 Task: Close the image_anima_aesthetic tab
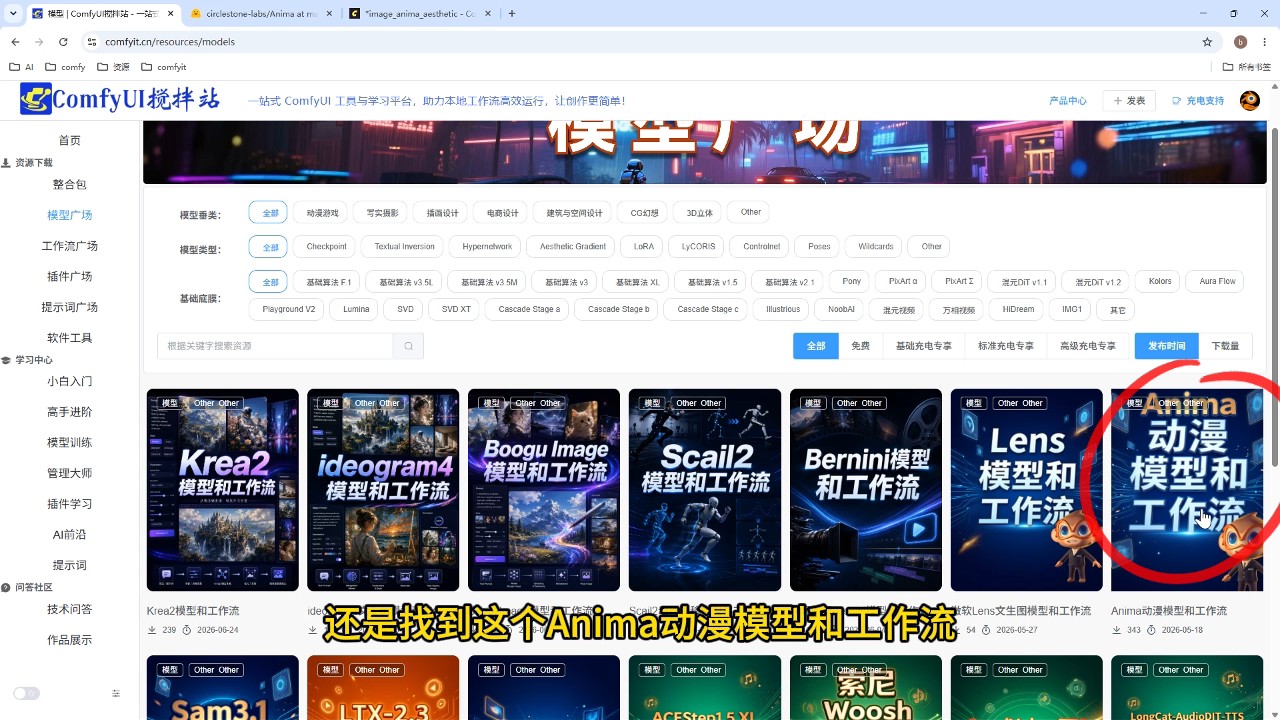click(490, 14)
